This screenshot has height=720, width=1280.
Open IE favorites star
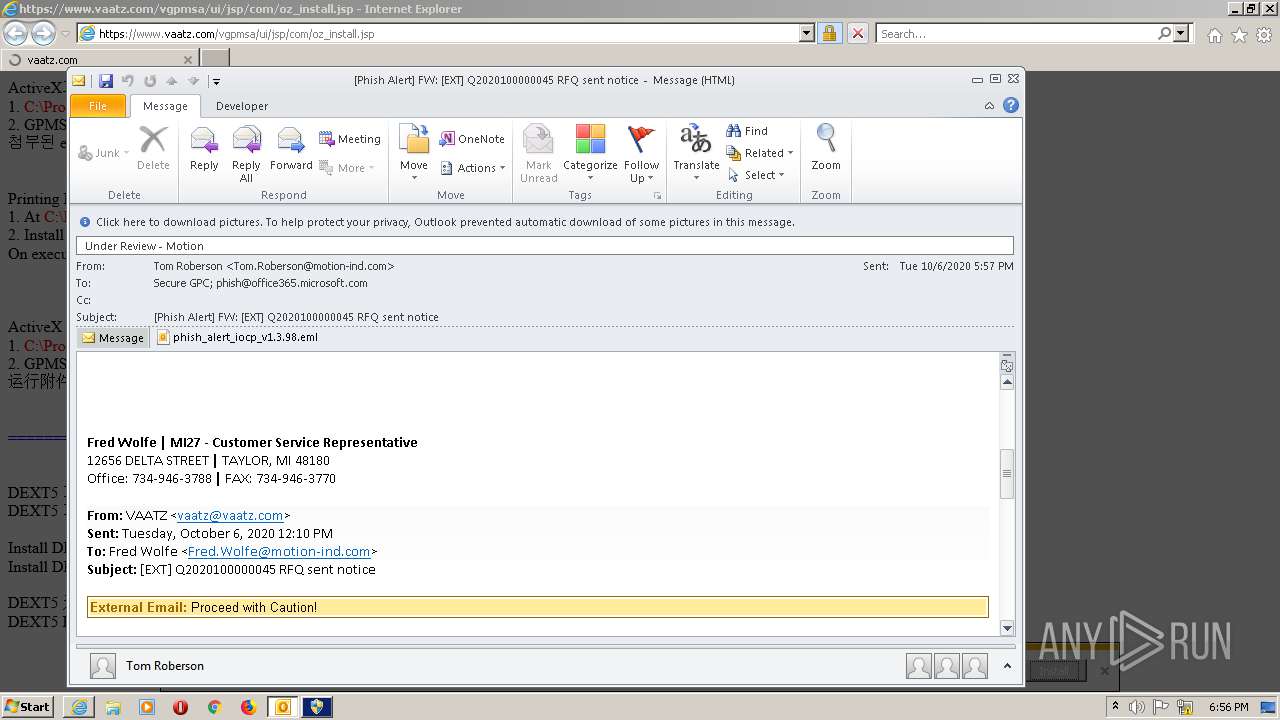coord(1239,35)
